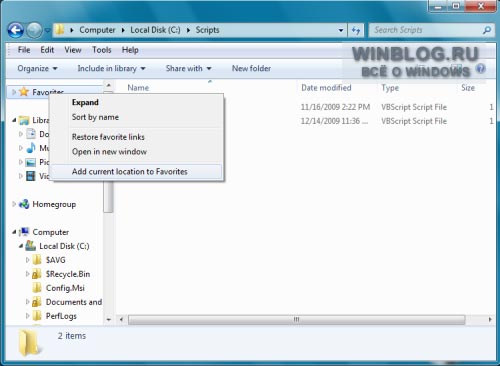This screenshot has height=366, width=500.
Task: Click the horizontal scrollbar thumb
Action: [x=296, y=320]
